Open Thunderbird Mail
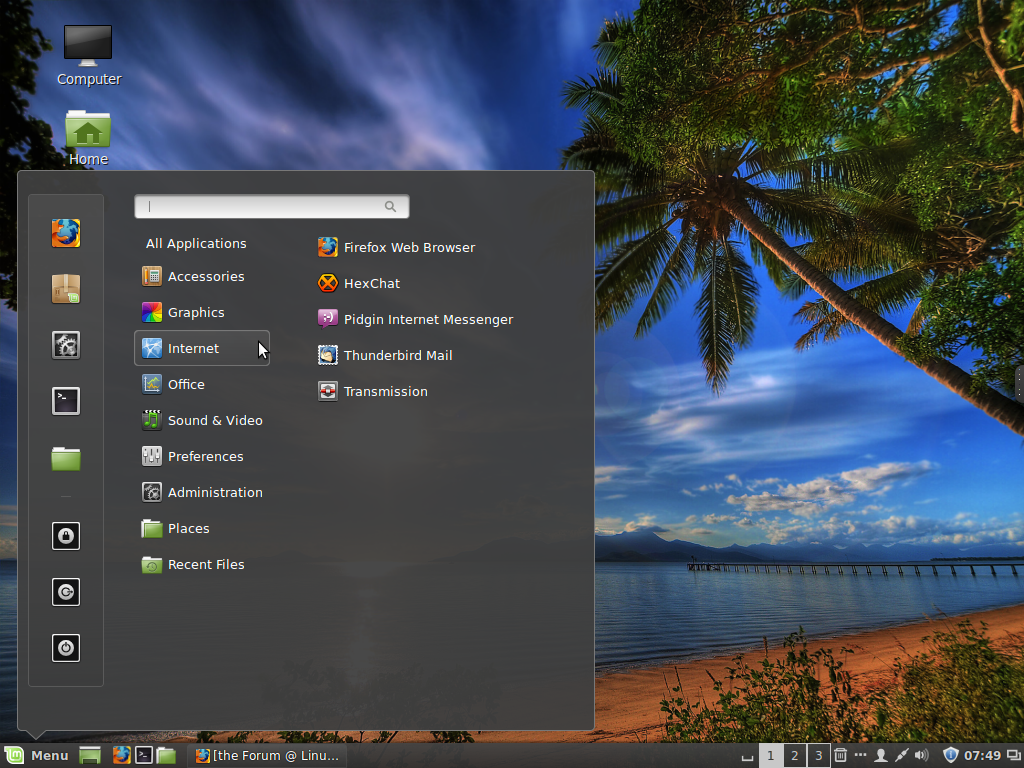The width and height of the screenshot is (1024, 768). [x=397, y=355]
